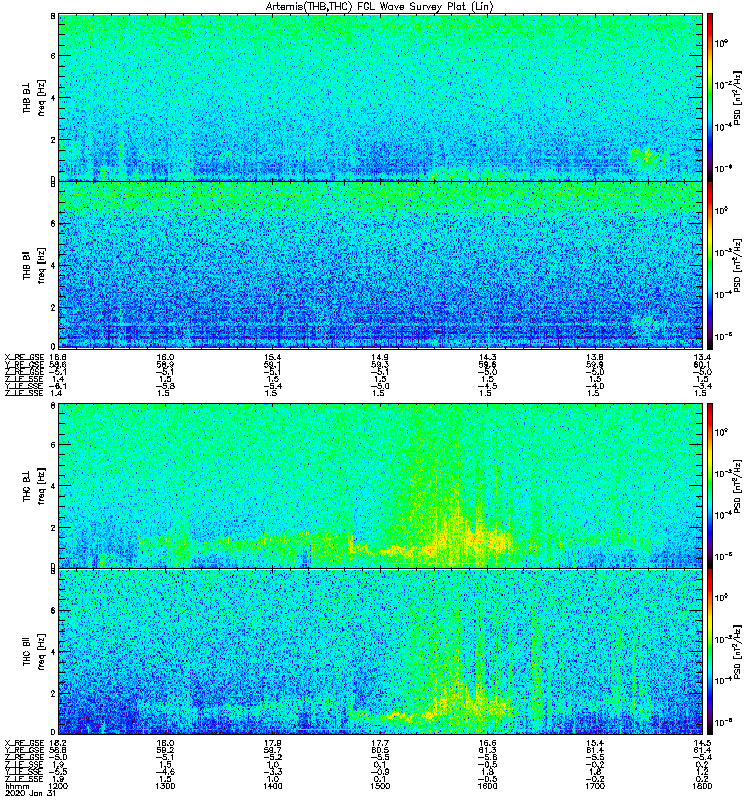This screenshot has height=800, width=750.
Task: Click the THC X_RE_GSE value 18.2
Action: pos(58,743)
